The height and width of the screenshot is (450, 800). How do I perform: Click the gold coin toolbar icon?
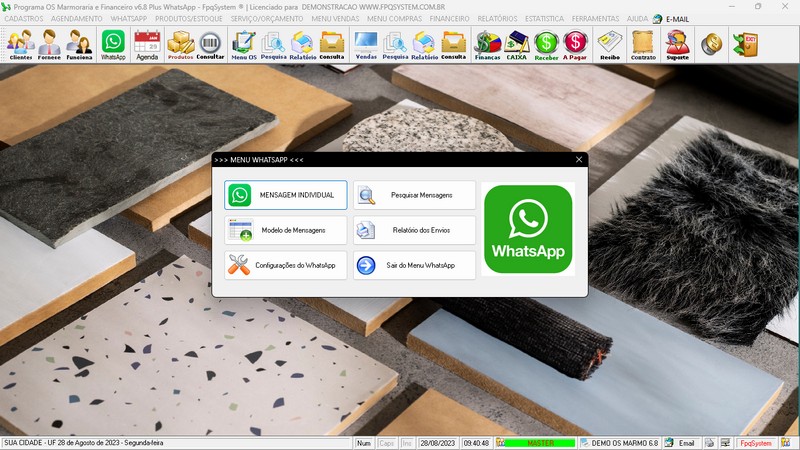(711, 45)
